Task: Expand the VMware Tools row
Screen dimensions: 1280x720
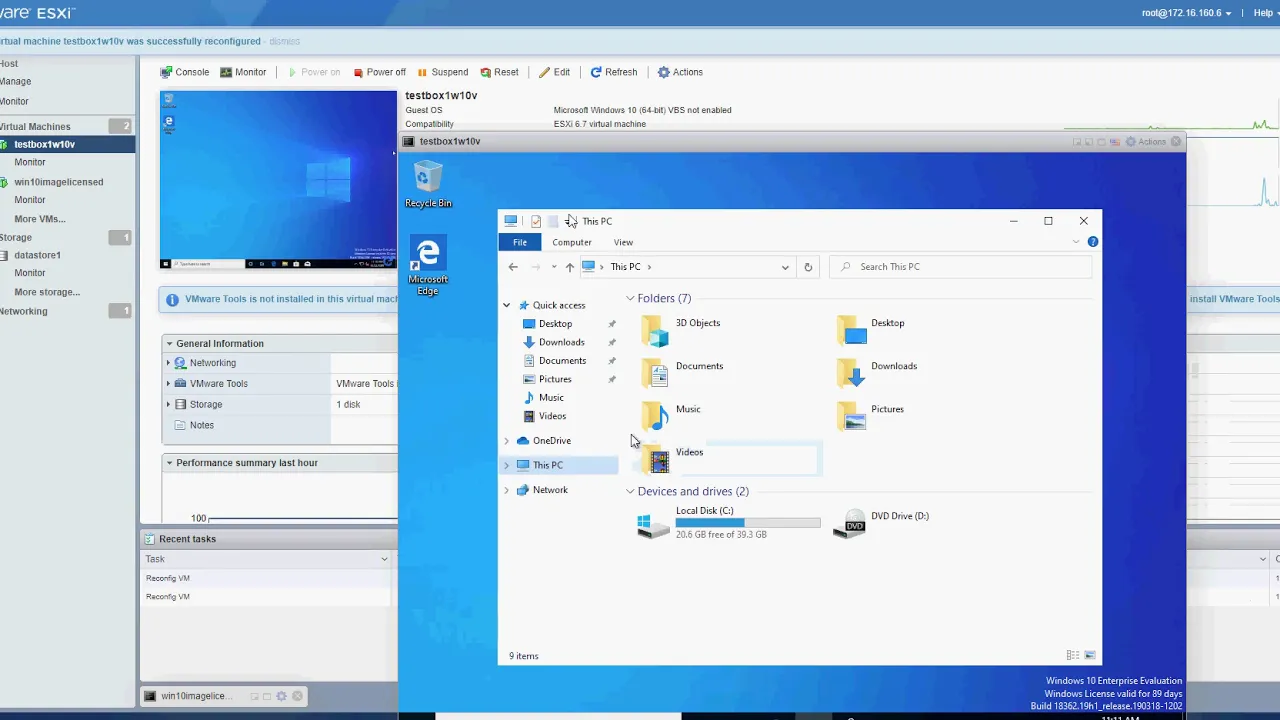Action: [x=169, y=384]
